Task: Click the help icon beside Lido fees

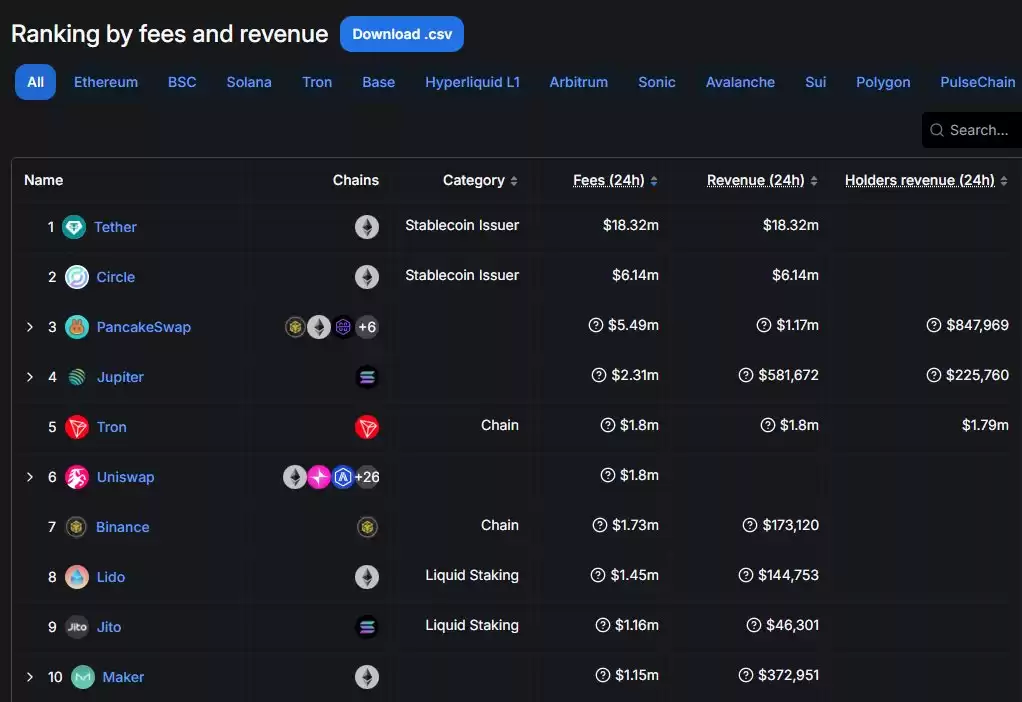Action: pyautogui.click(x=598, y=575)
